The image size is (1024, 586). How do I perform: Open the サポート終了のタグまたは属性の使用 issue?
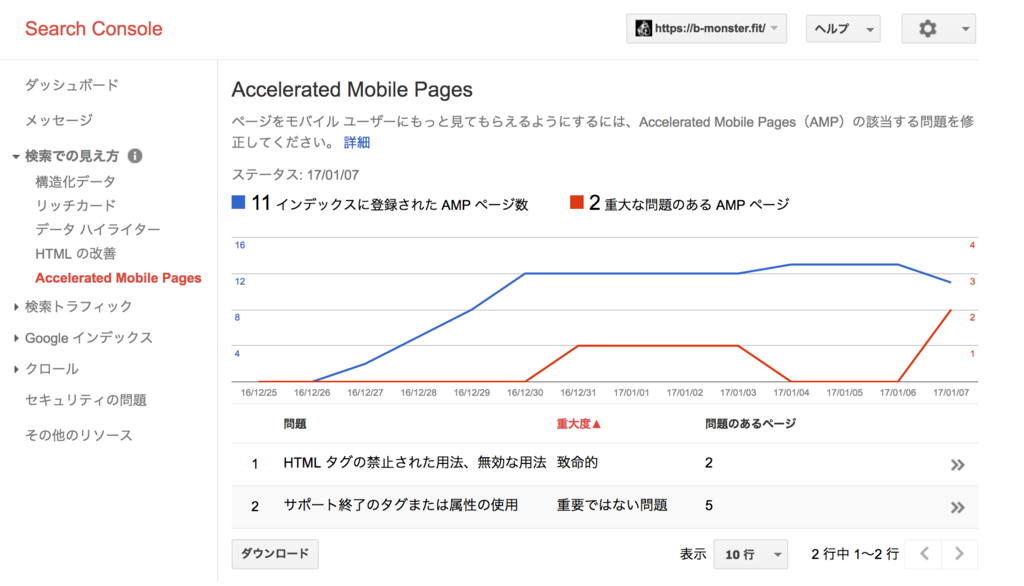tap(400, 505)
